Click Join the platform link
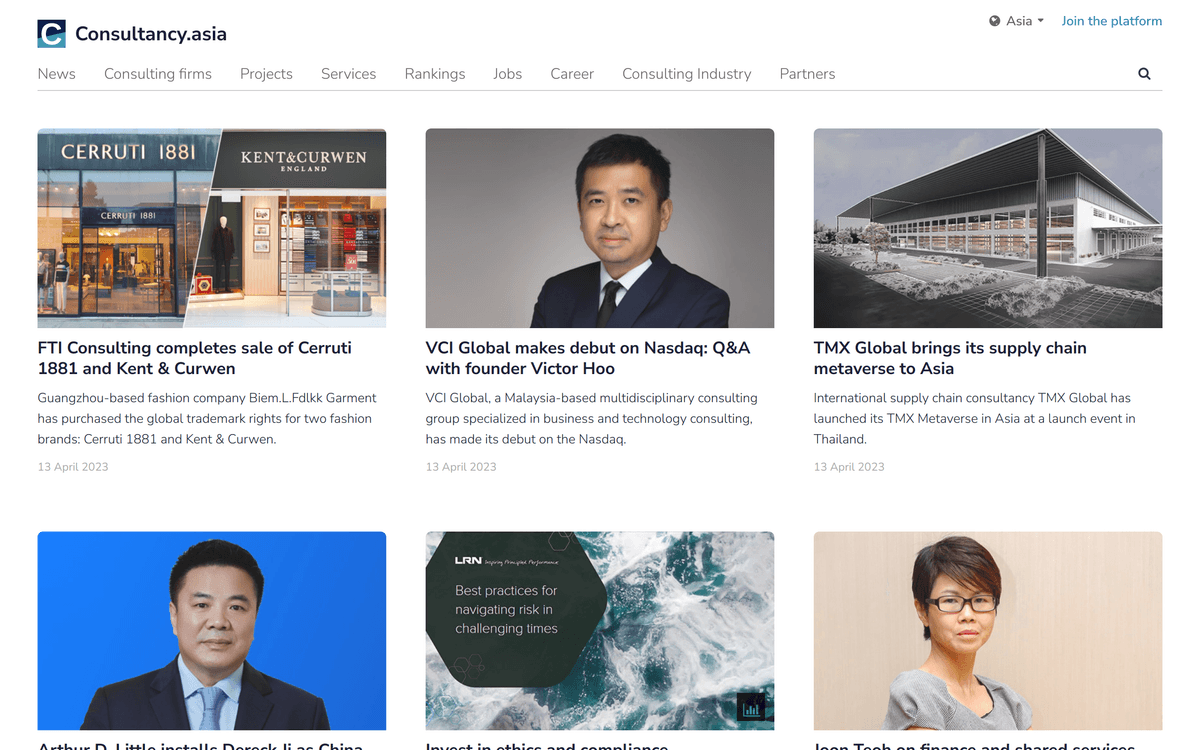The height and width of the screenshot is (750, 1200). 1111,21
